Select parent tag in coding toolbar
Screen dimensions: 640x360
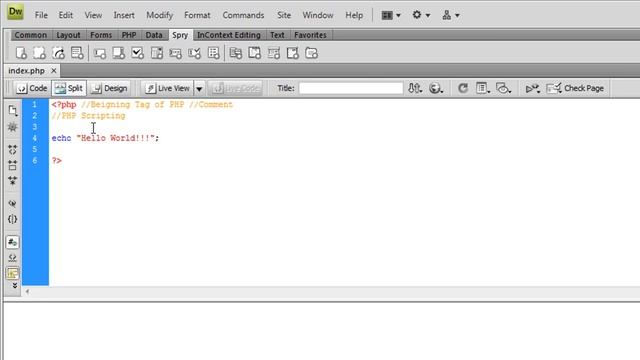(13, 203)
